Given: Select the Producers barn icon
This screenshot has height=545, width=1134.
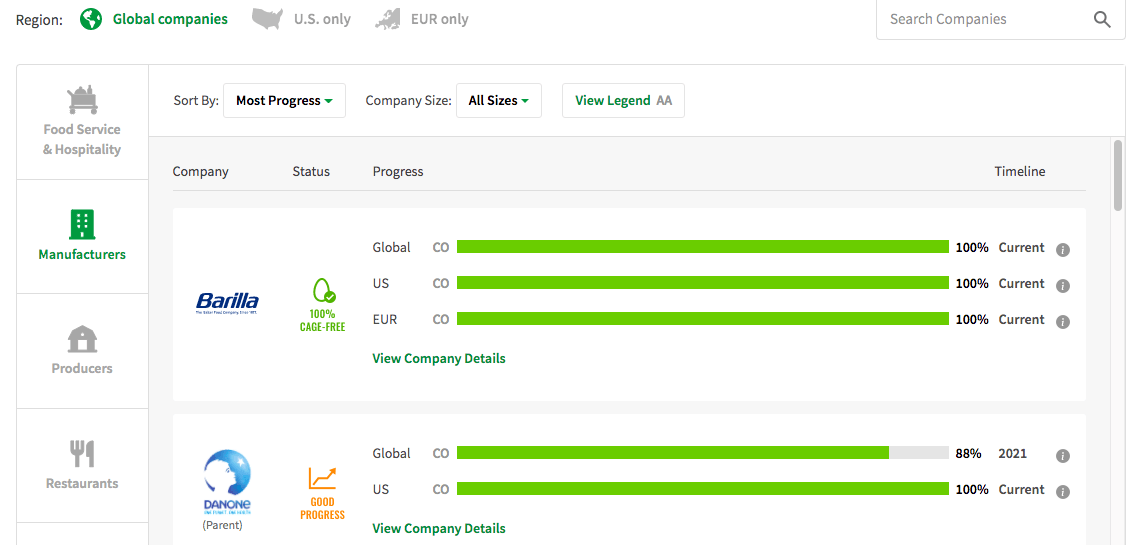Looking at the screenshot, I should 82,339.
